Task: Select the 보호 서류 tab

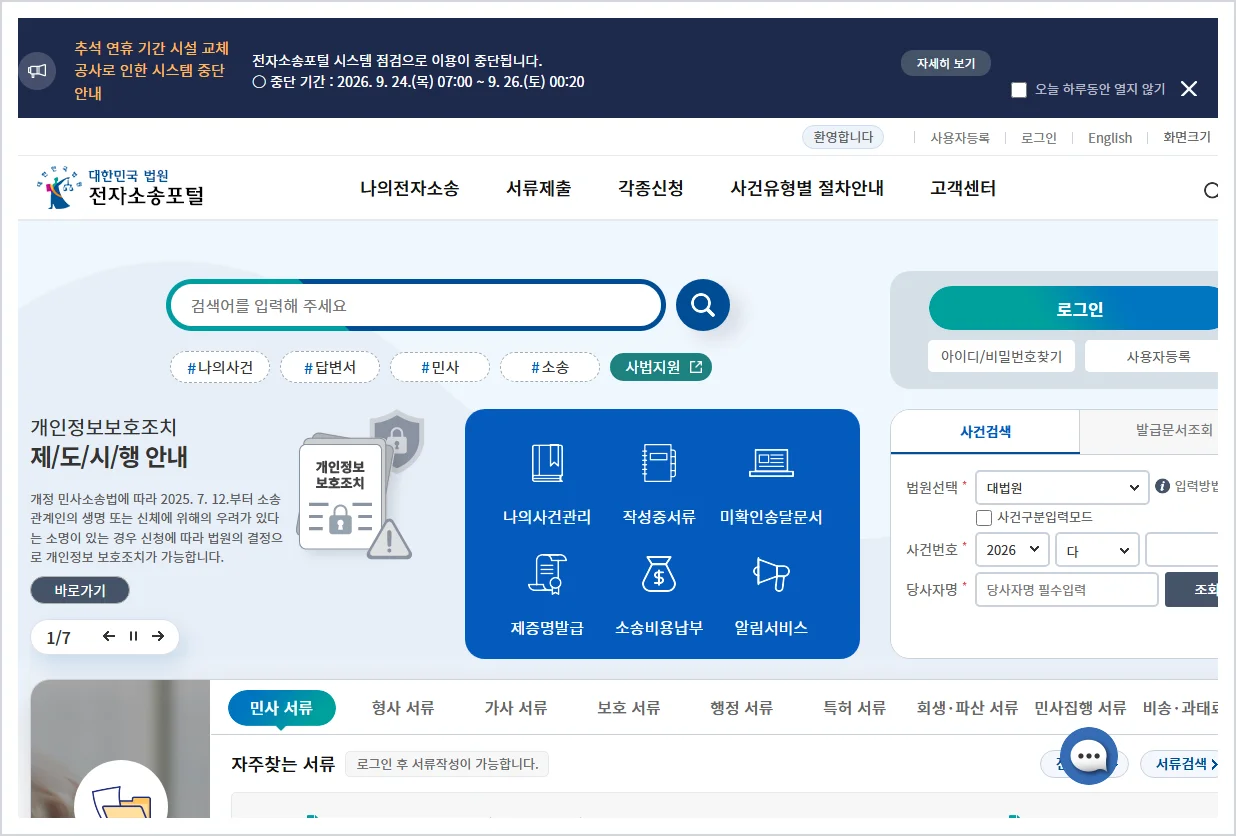Action: [x=629, y=708]
